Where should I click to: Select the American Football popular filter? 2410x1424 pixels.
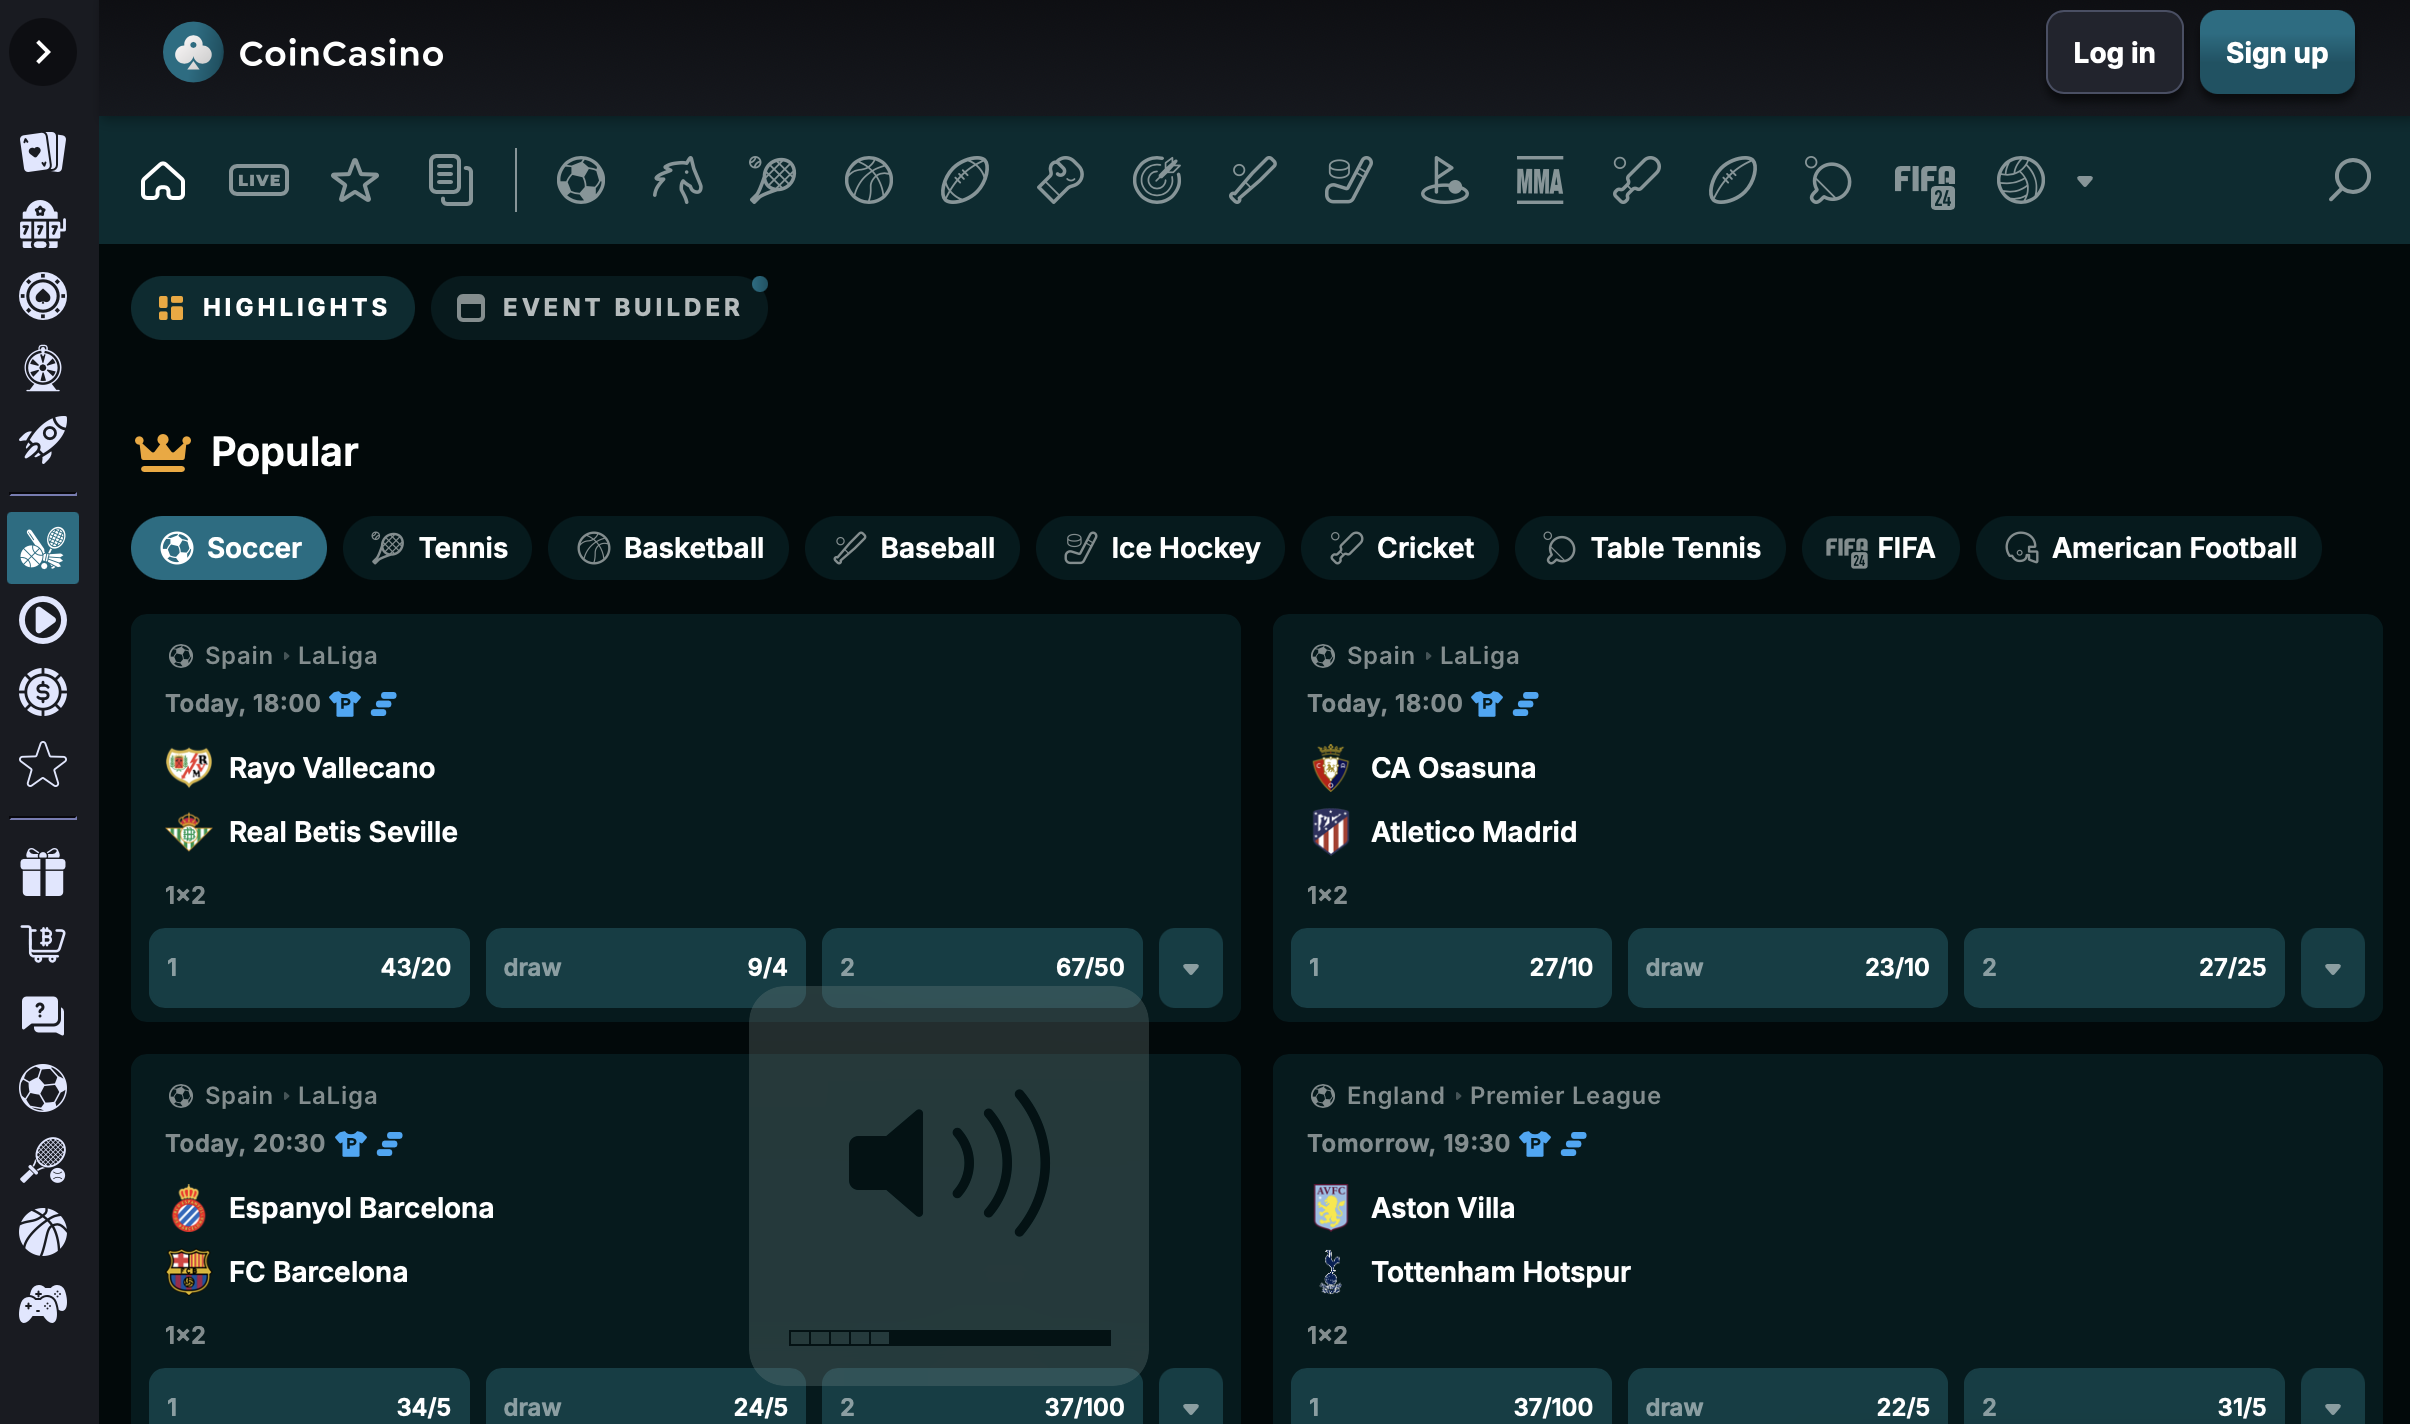click(2149, 548)
